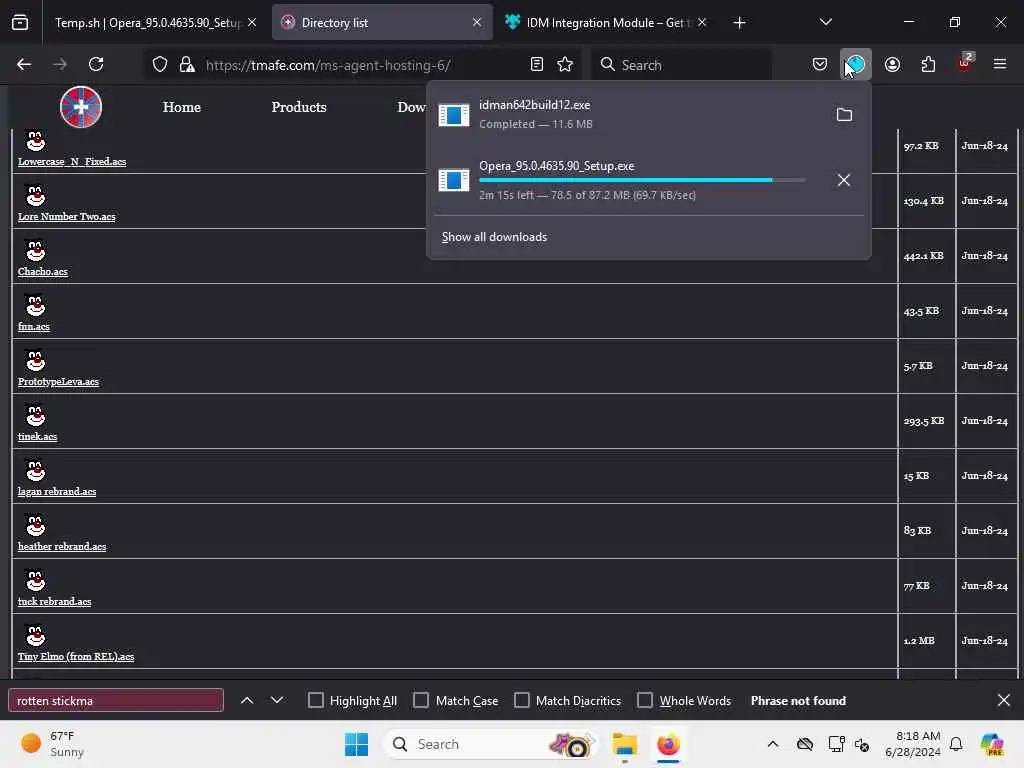Viewport: 1024px width, 768px height.
Task: Open fun.acs file link
Action: click(34, 327)
